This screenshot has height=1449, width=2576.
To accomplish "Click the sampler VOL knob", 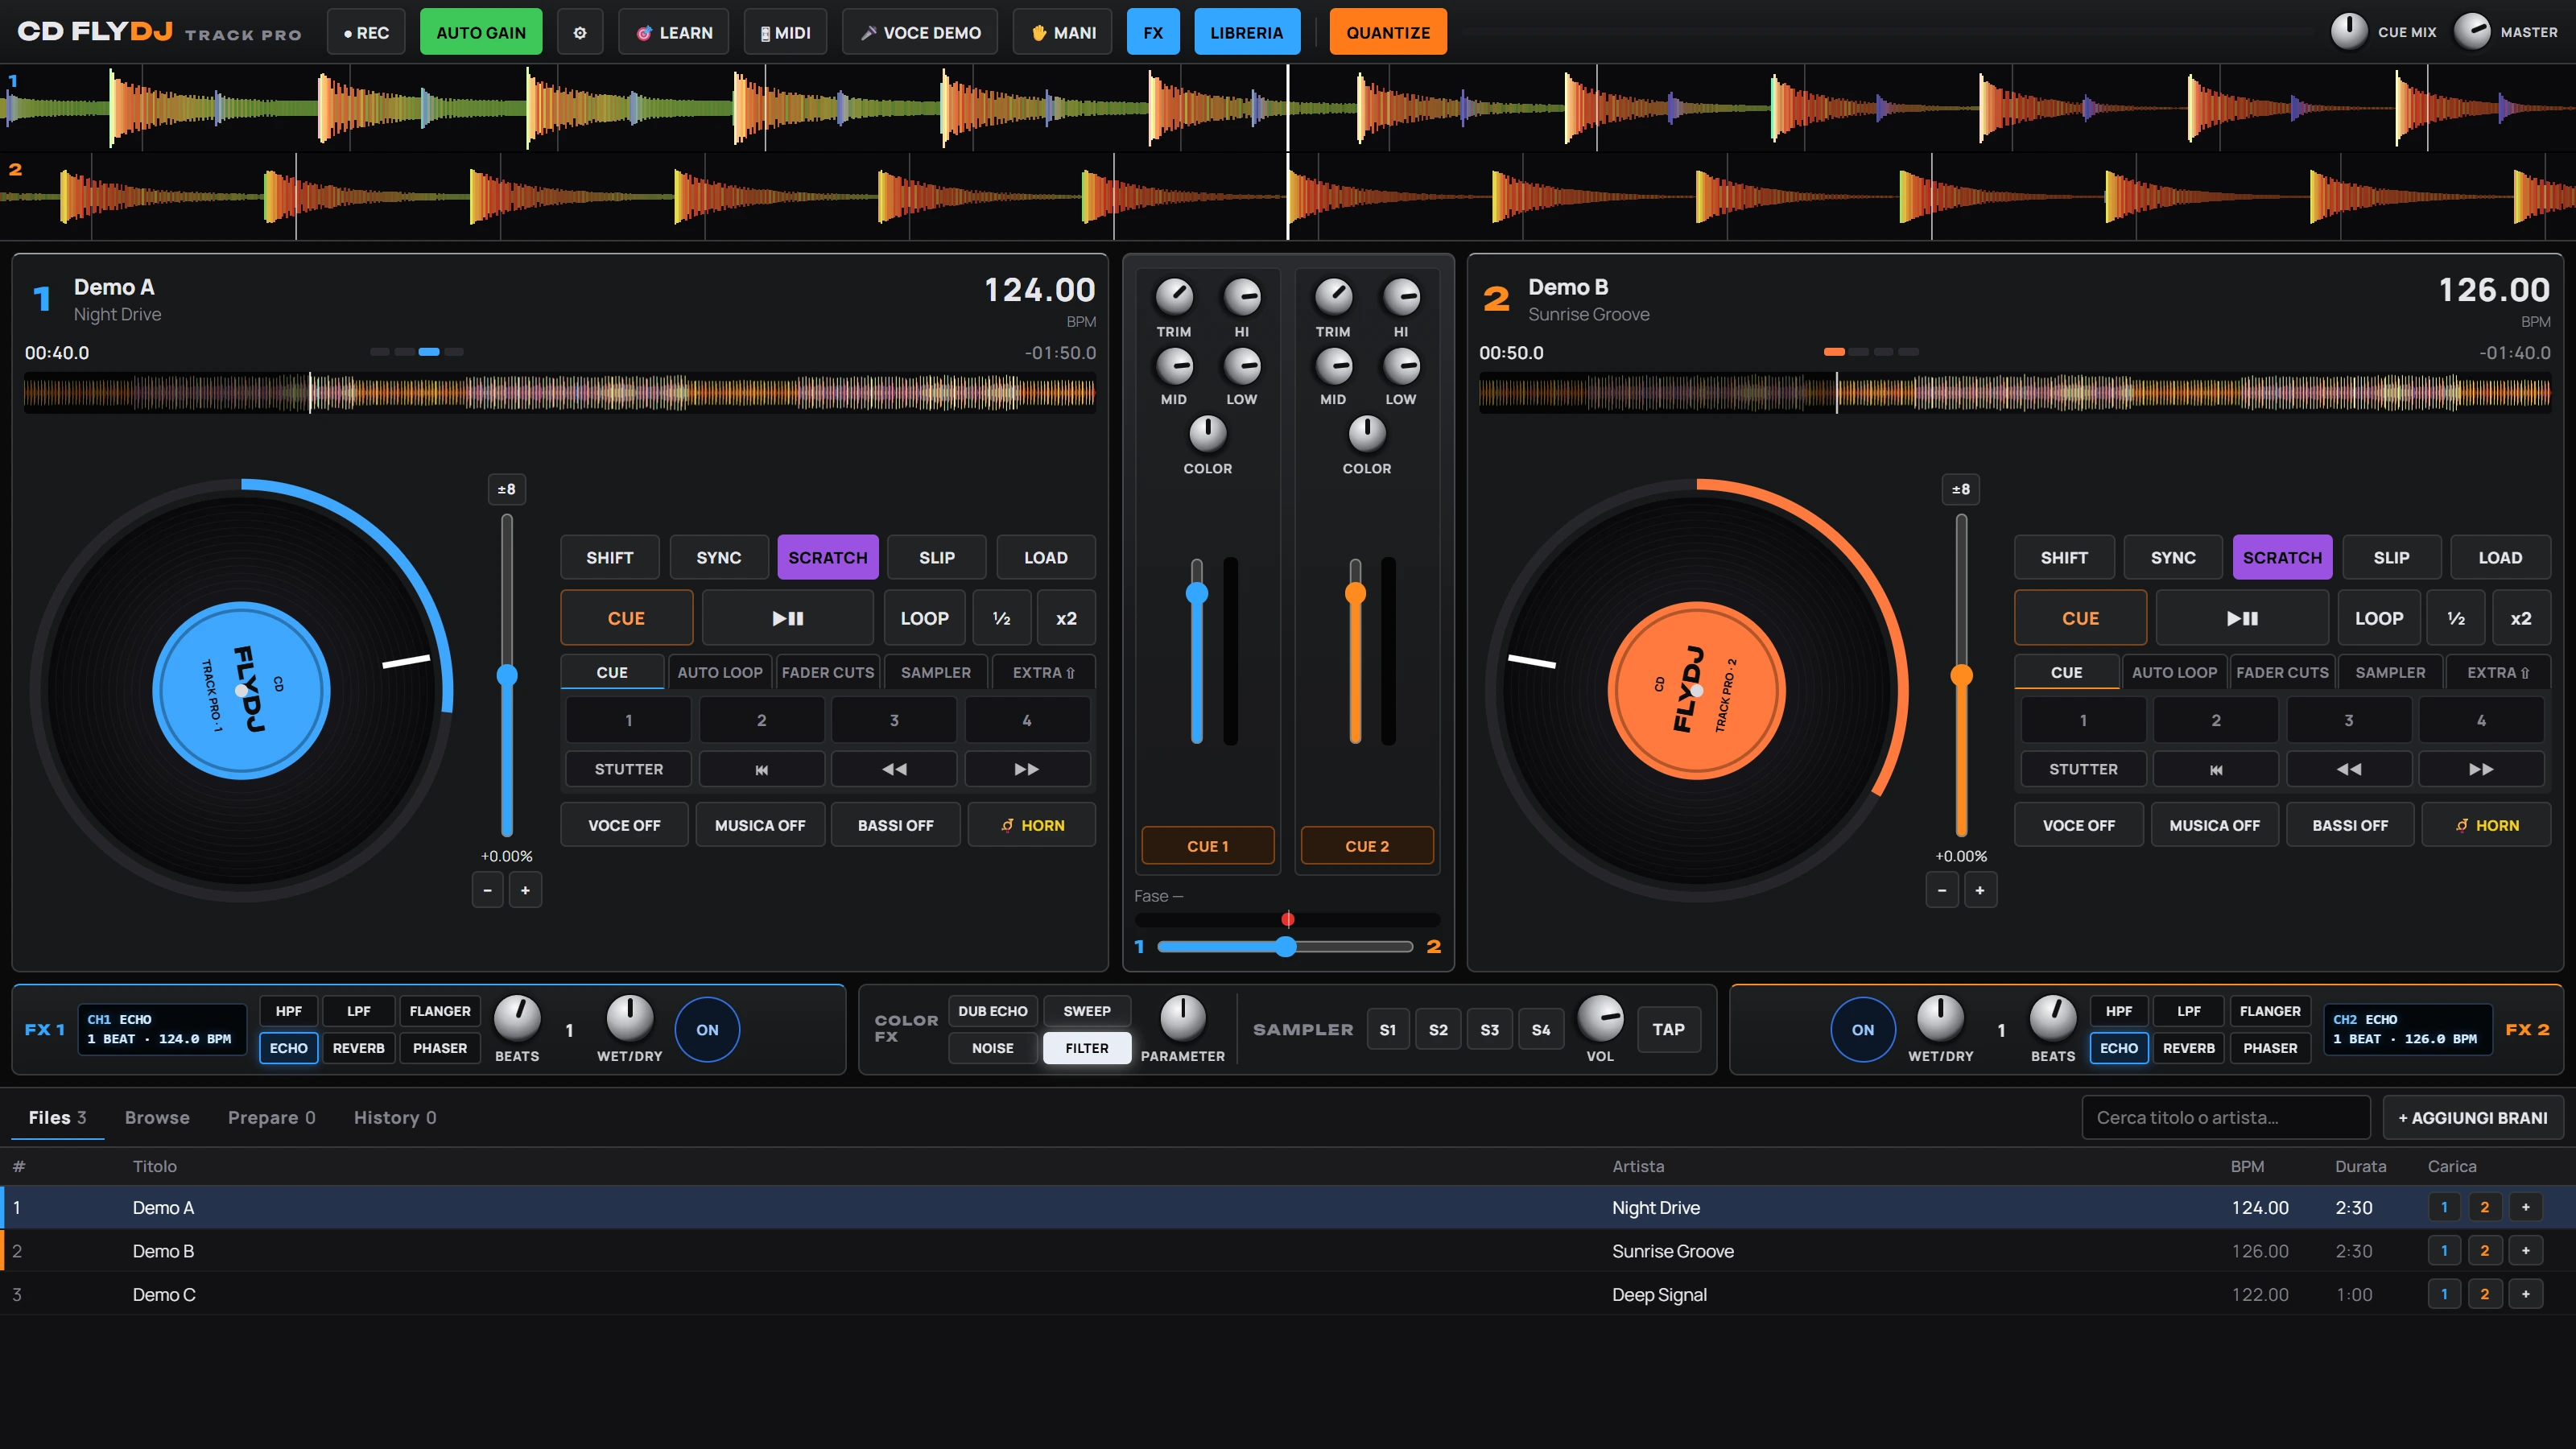I will point(1600,1019).
